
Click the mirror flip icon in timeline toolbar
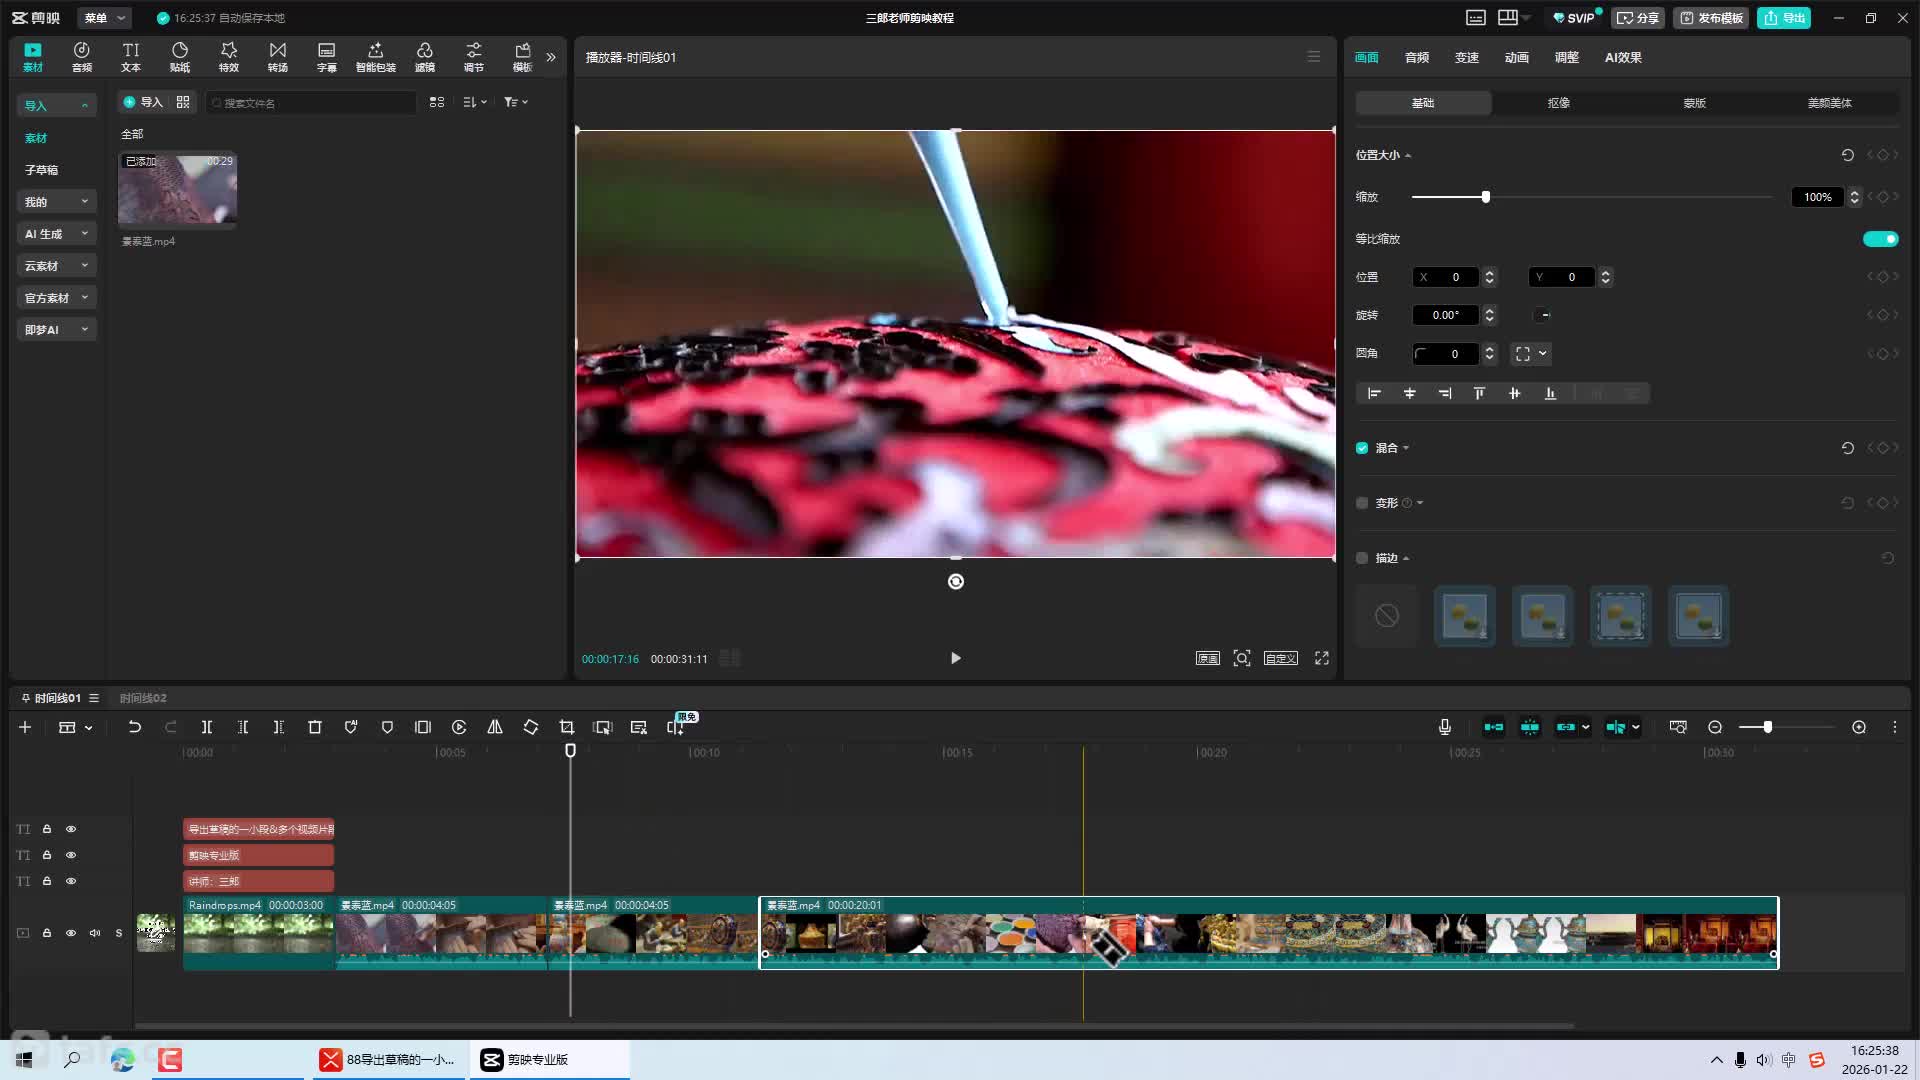[x=495, y=727]
